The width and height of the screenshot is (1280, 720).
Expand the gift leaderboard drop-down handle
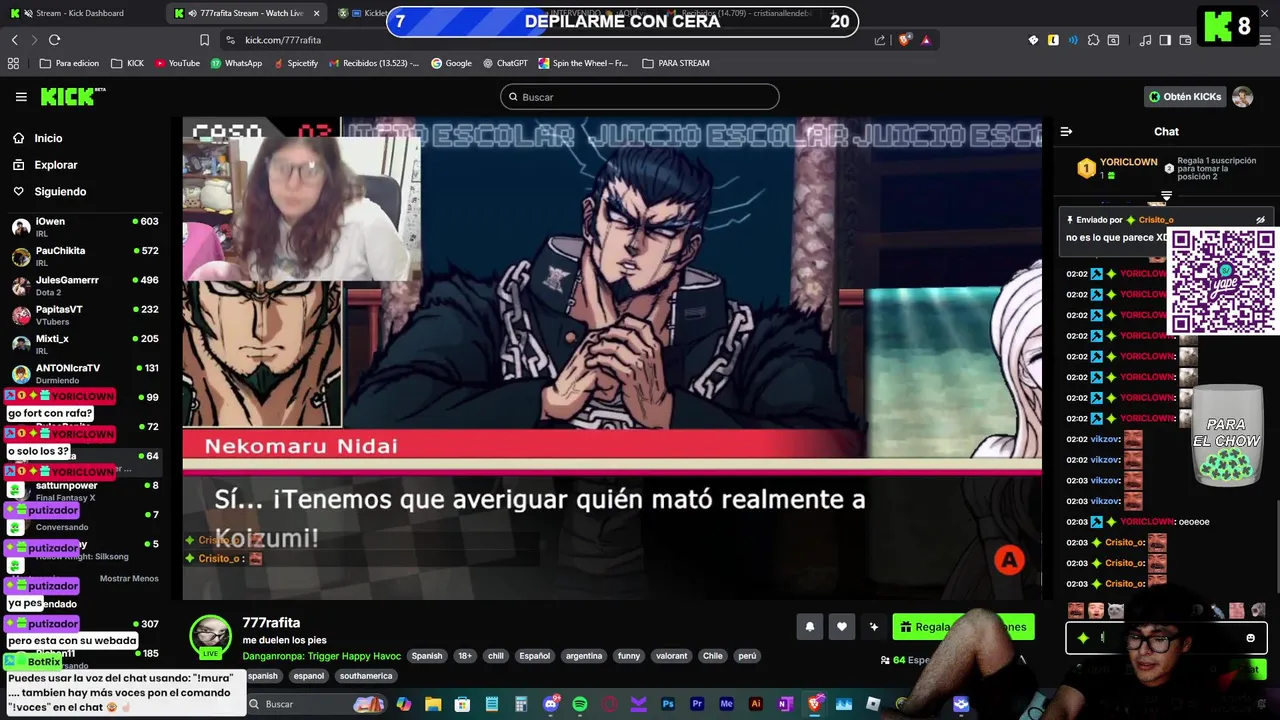pyautogui.click(x=1166, y=196)
